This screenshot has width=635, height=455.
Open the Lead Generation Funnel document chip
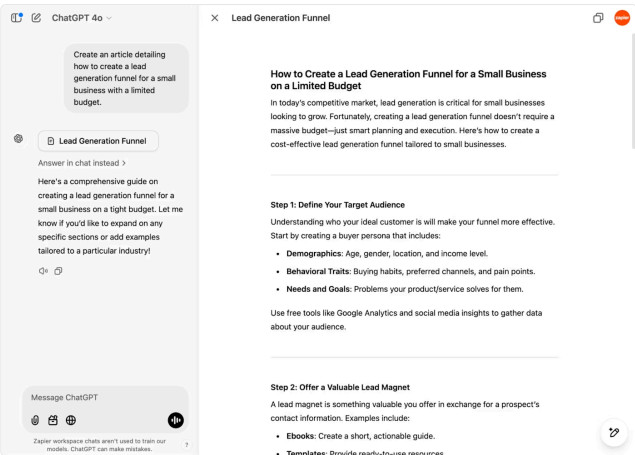coord(98,141)
